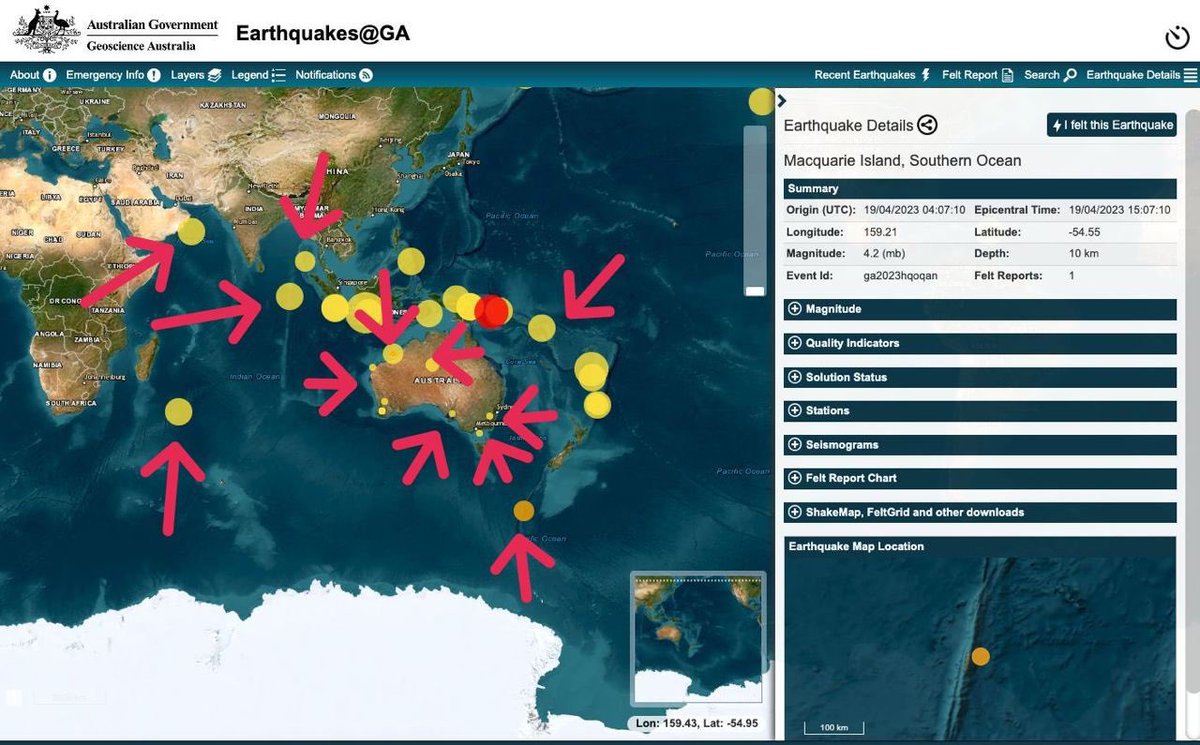The image size is (1200, 745).
Task: Select the red earthquake marker near Papua New Guinea
Action: pyautogui.click(x=492, y=311)
